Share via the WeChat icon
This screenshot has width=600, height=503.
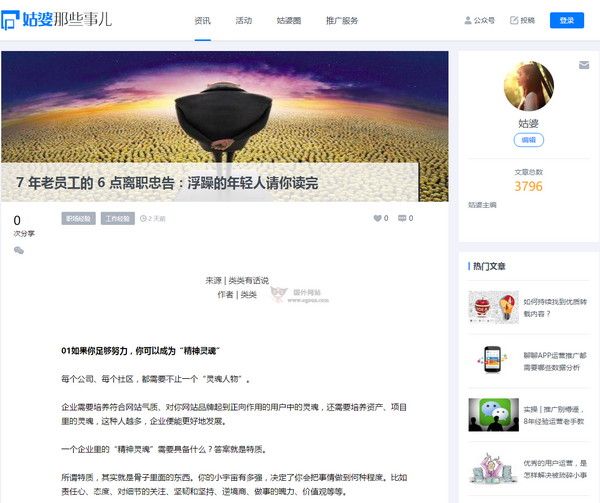19,251
